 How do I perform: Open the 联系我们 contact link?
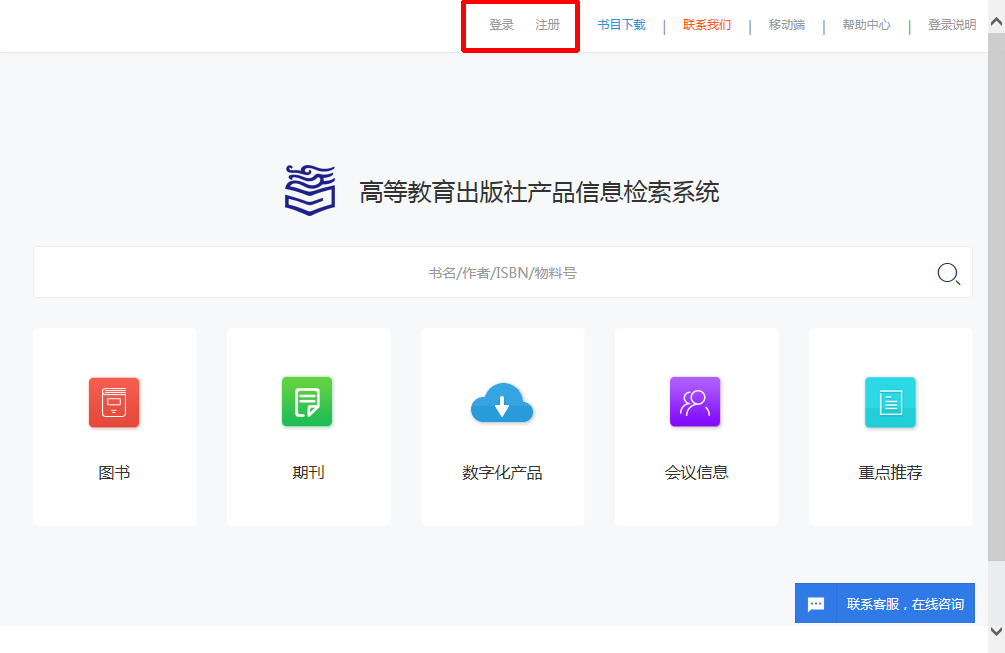click(706, 25)
